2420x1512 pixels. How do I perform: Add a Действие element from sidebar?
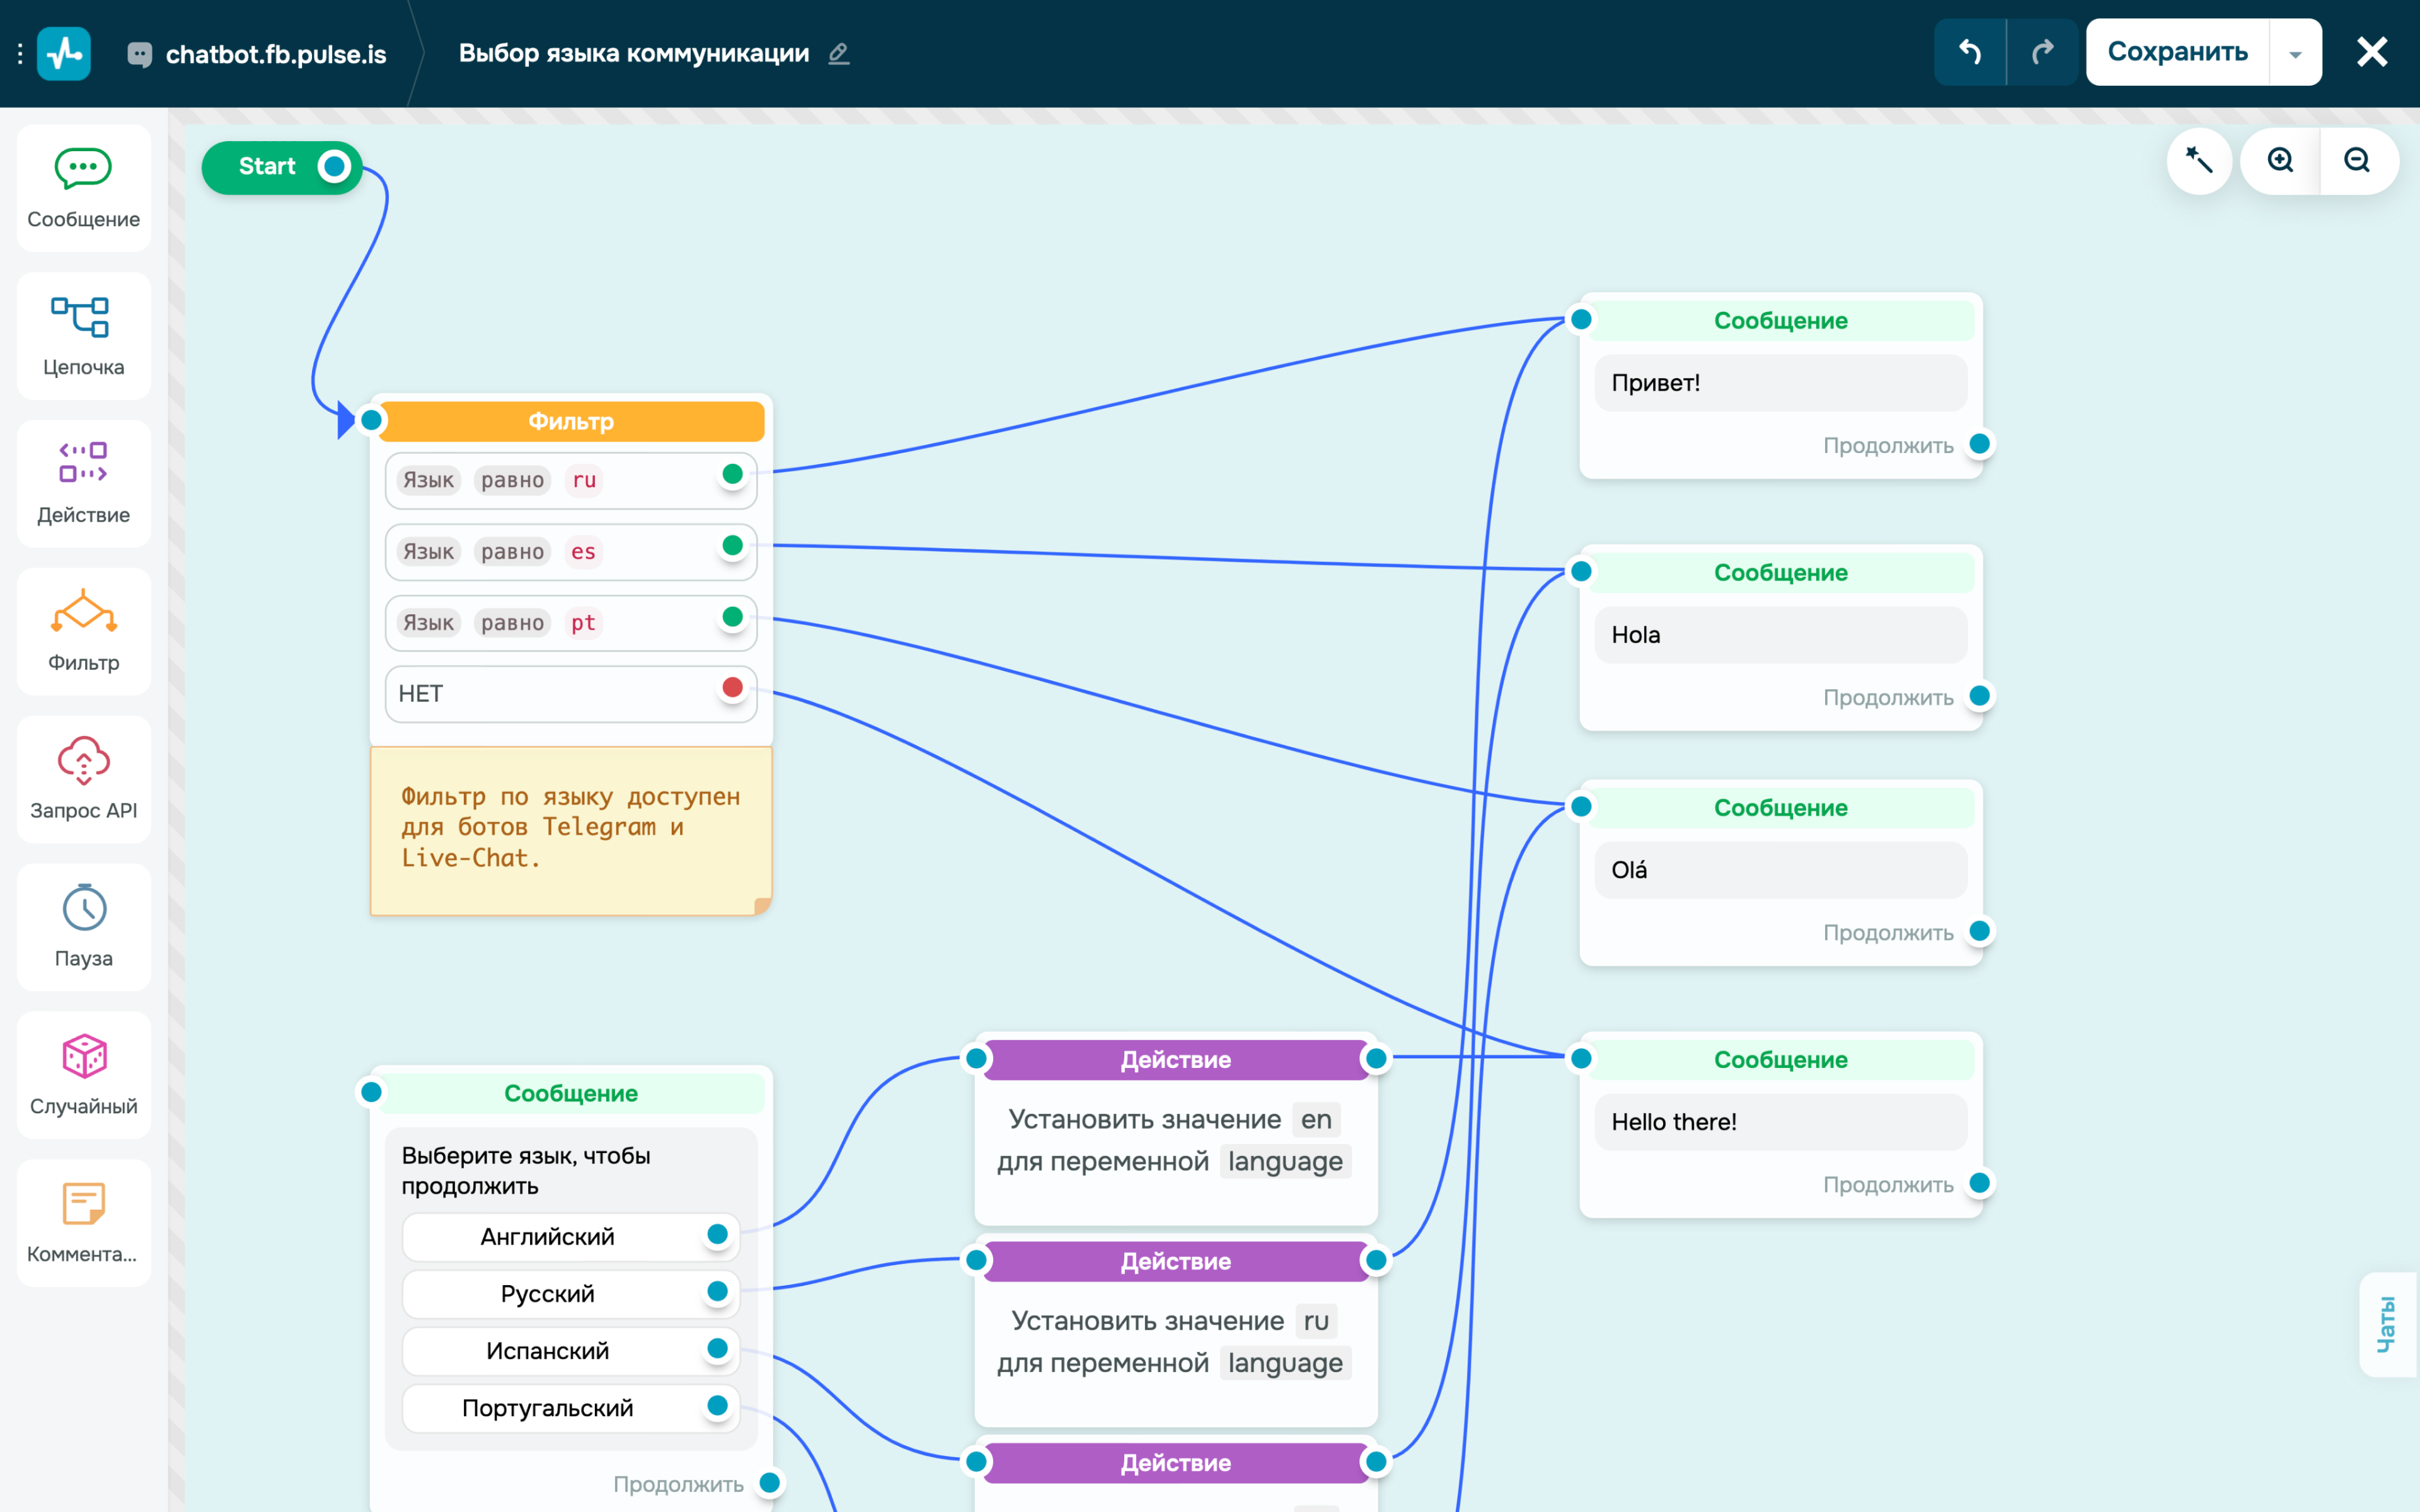pos(83,484)
